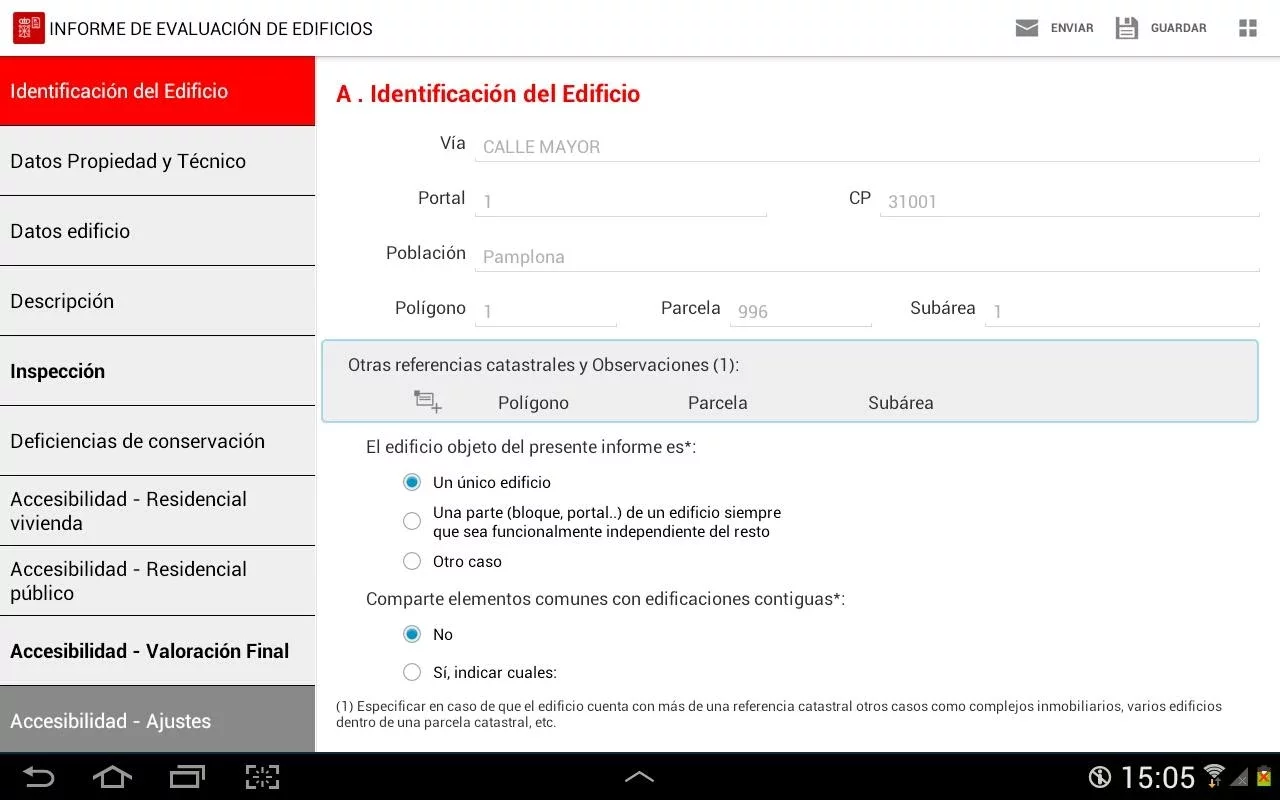Go to Datos edificio section
The height and width of the screenshot is (800, 1280).
(x=157, y=231)
